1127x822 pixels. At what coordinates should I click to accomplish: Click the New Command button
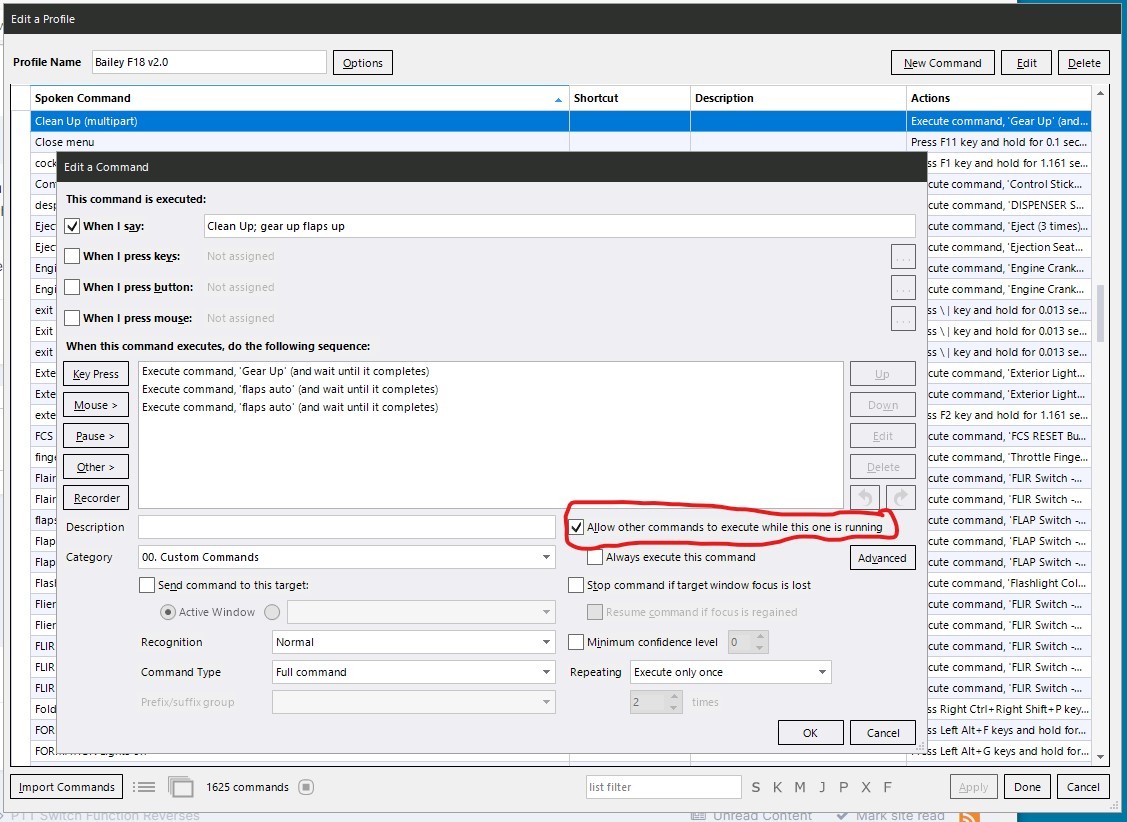click(942, 63)
